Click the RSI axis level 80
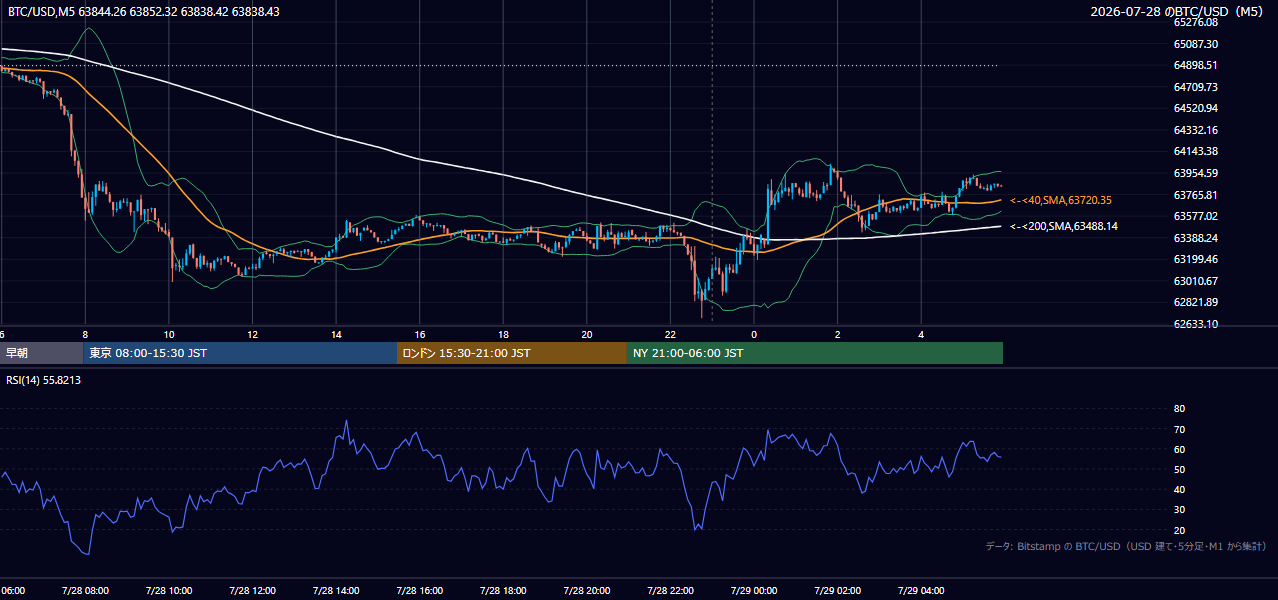Image resolution: width=1278 pixels, height=600 pixels. tap(1179, 409)
